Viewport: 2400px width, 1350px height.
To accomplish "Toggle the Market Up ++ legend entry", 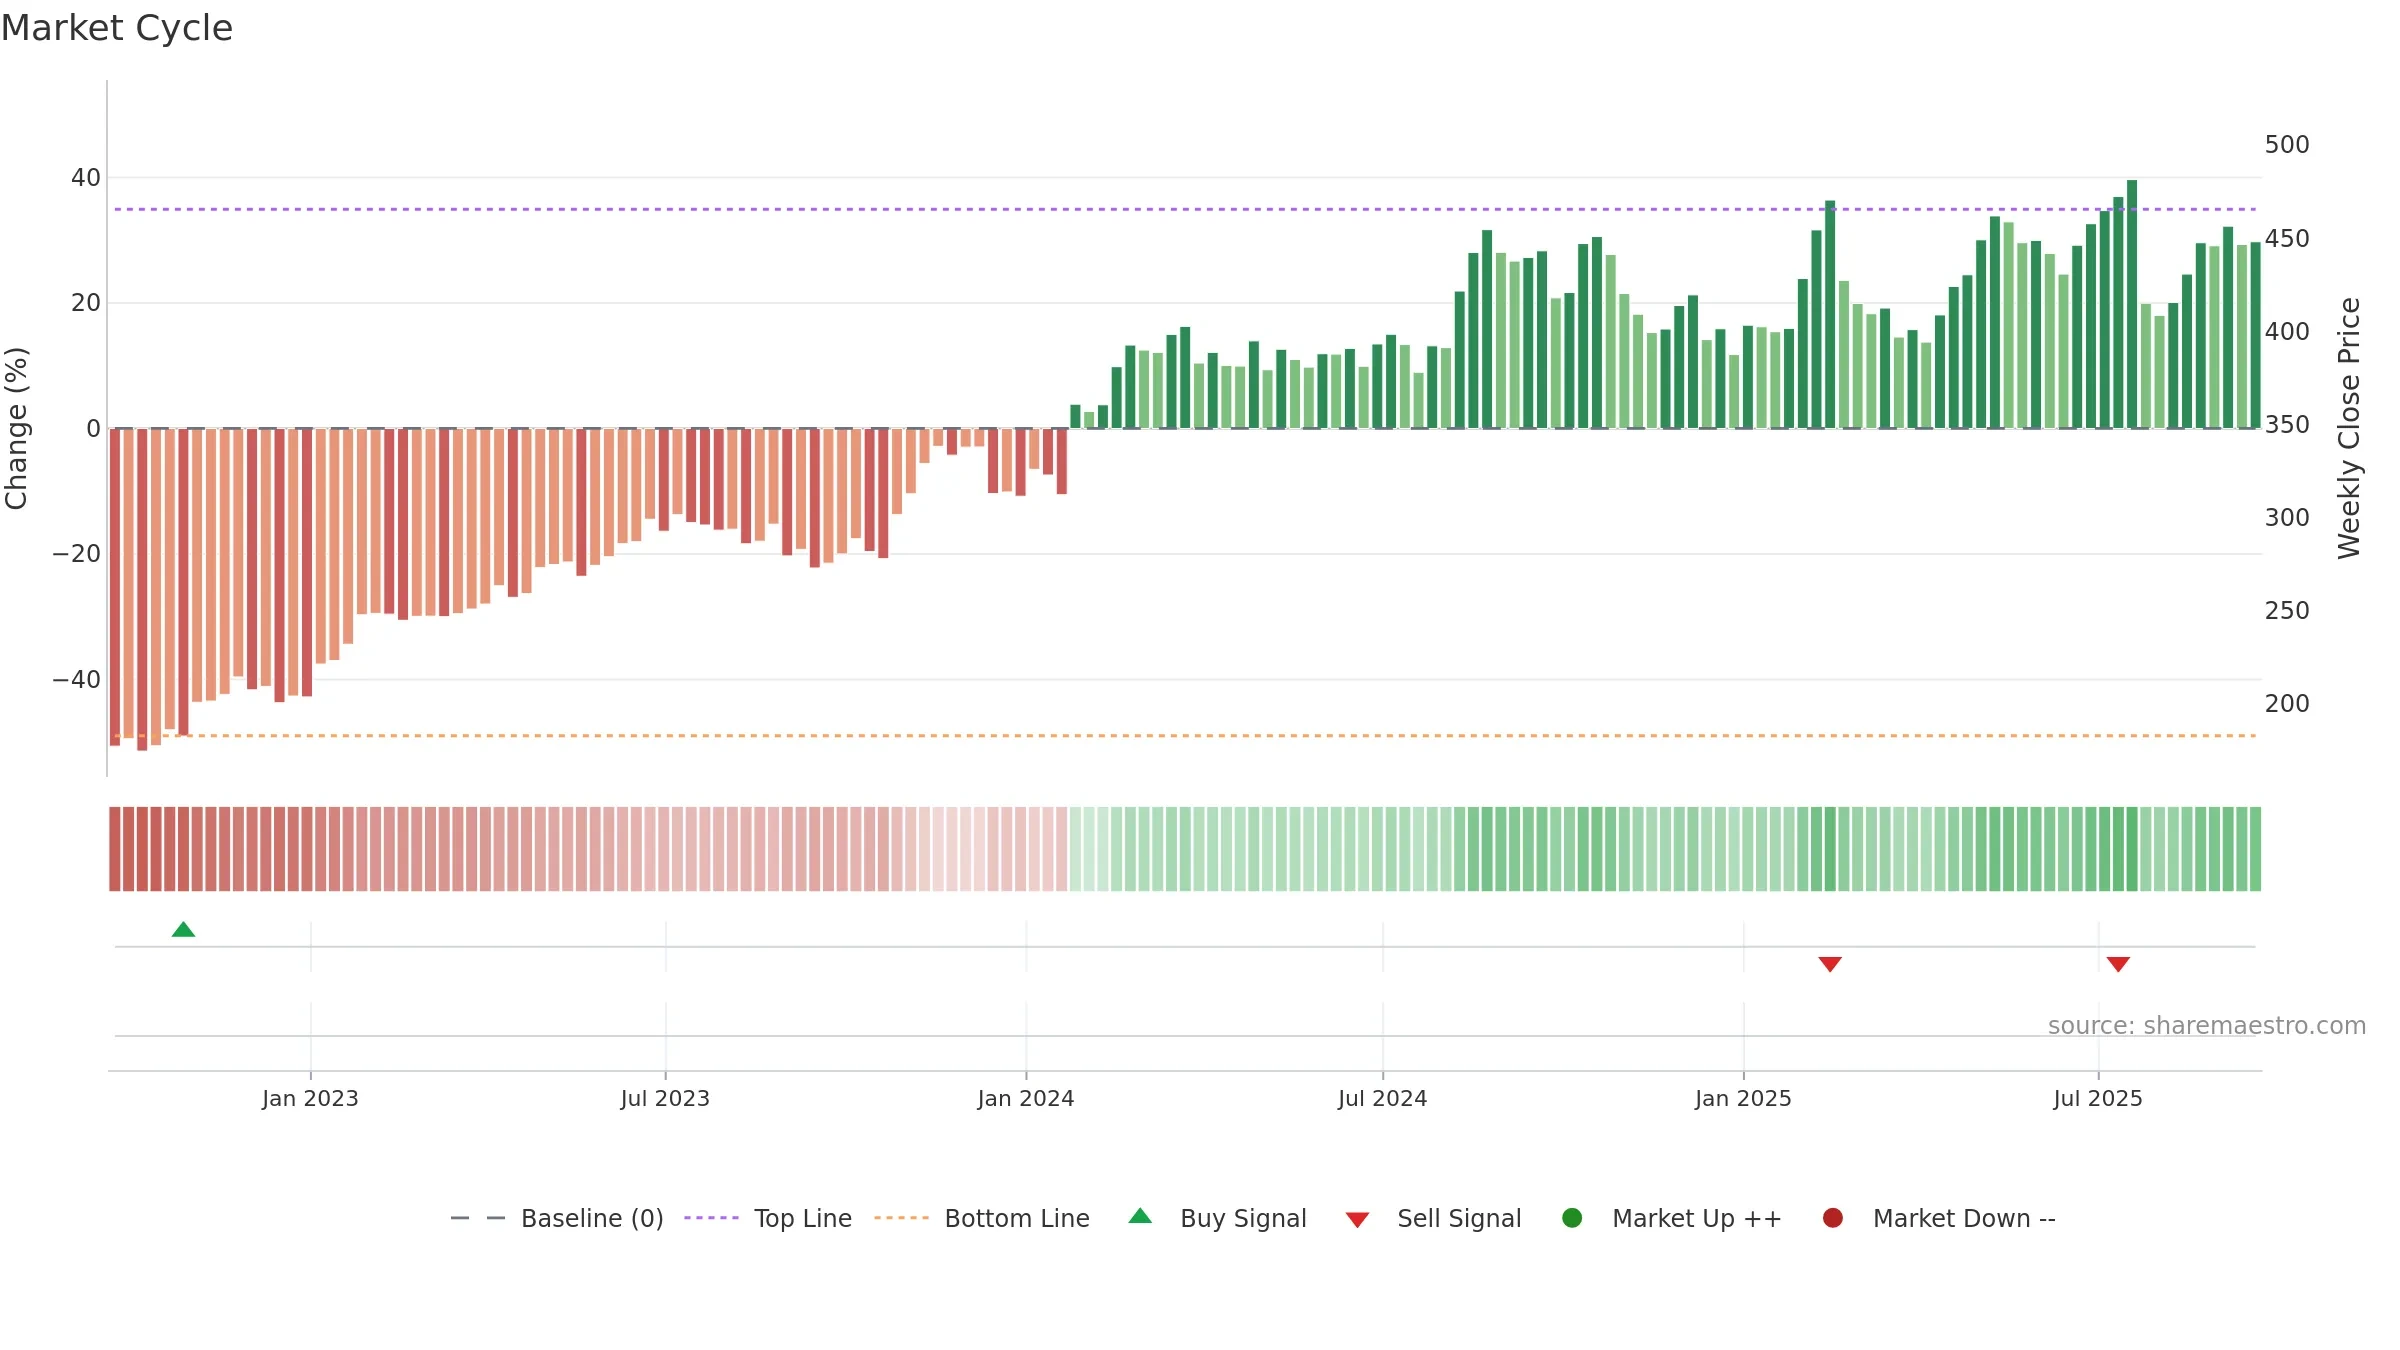I will point(1672,1218).
